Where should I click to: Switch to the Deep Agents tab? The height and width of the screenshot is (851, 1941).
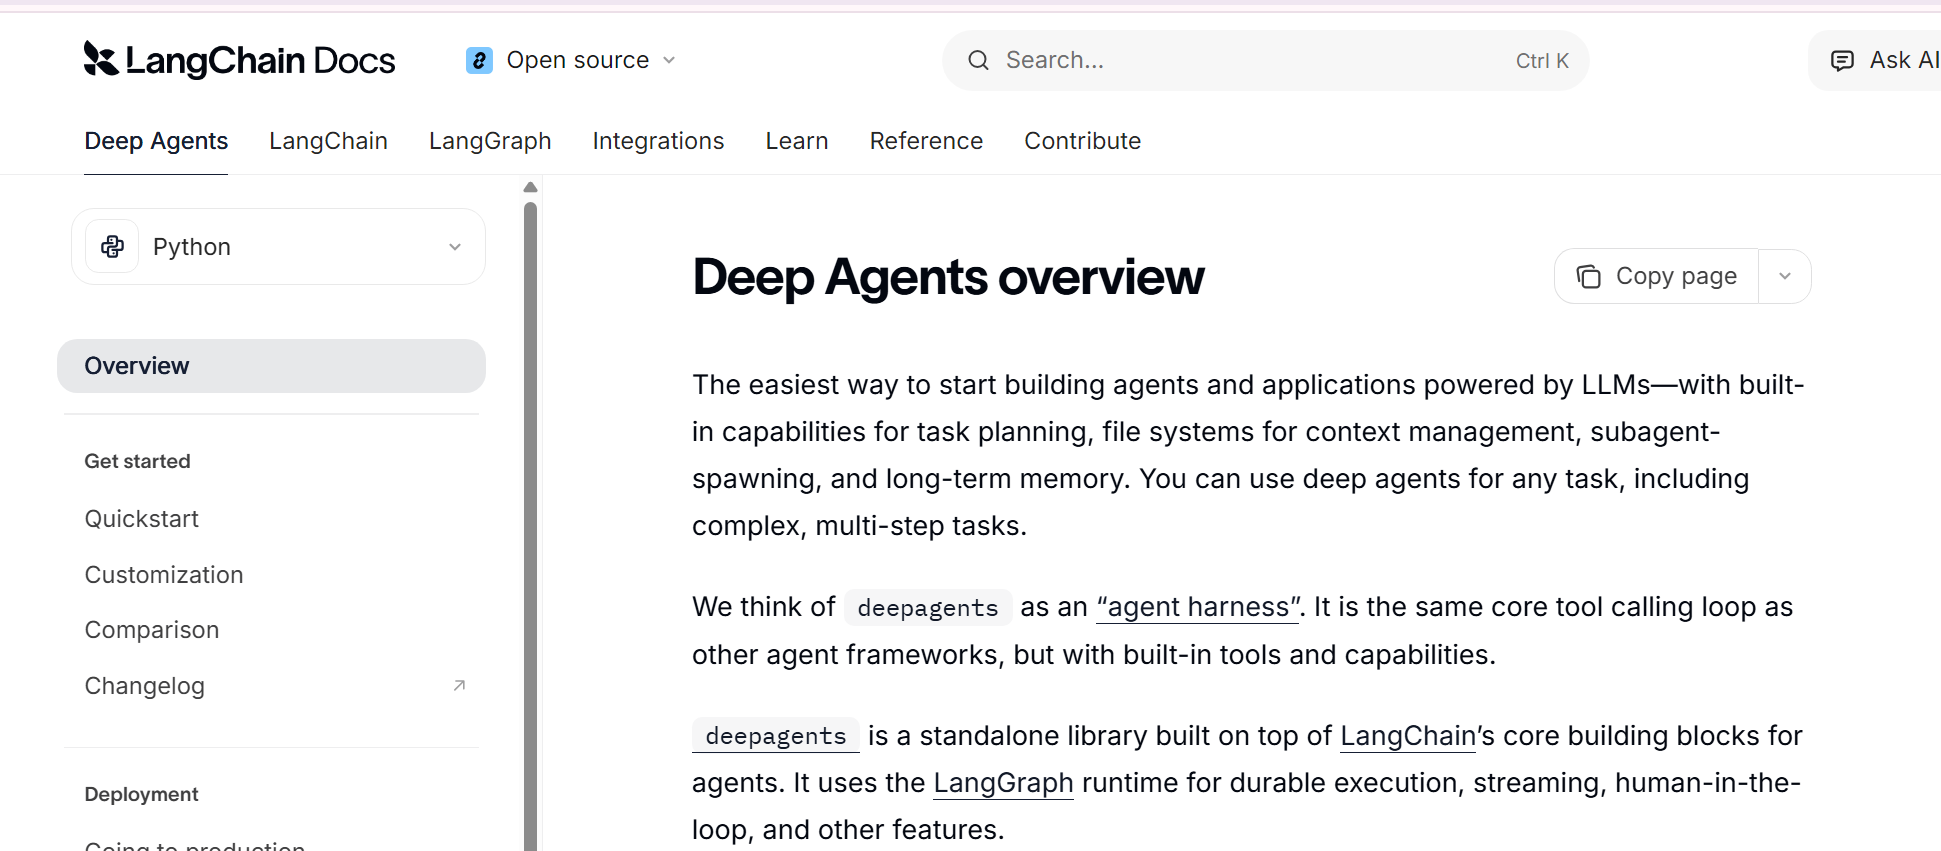[156, 141]
